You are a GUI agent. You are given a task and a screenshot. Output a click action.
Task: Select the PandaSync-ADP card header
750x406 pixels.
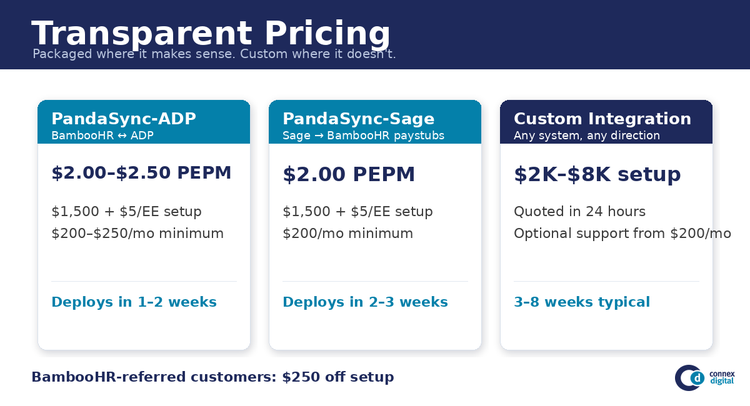(x=144, y=122)
